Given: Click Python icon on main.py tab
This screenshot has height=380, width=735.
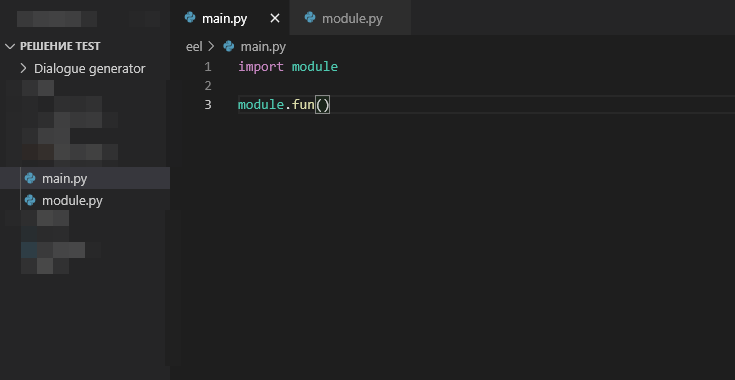Looking at the screenshot, I should [190, 18].
